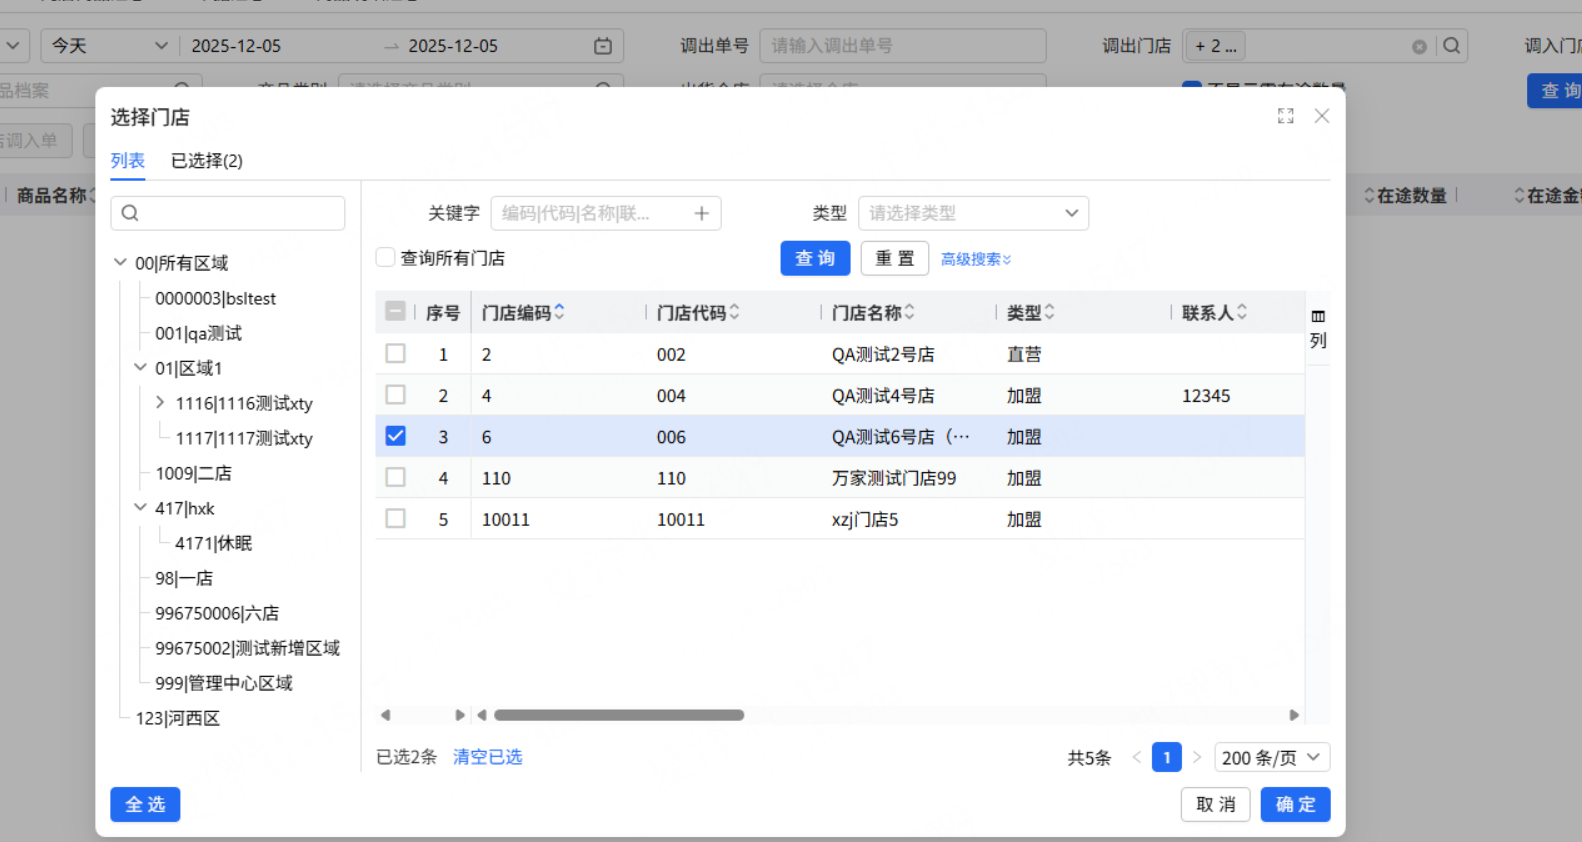
Task: Go to the next page arrow
Action: click(x=1197, y=757)
